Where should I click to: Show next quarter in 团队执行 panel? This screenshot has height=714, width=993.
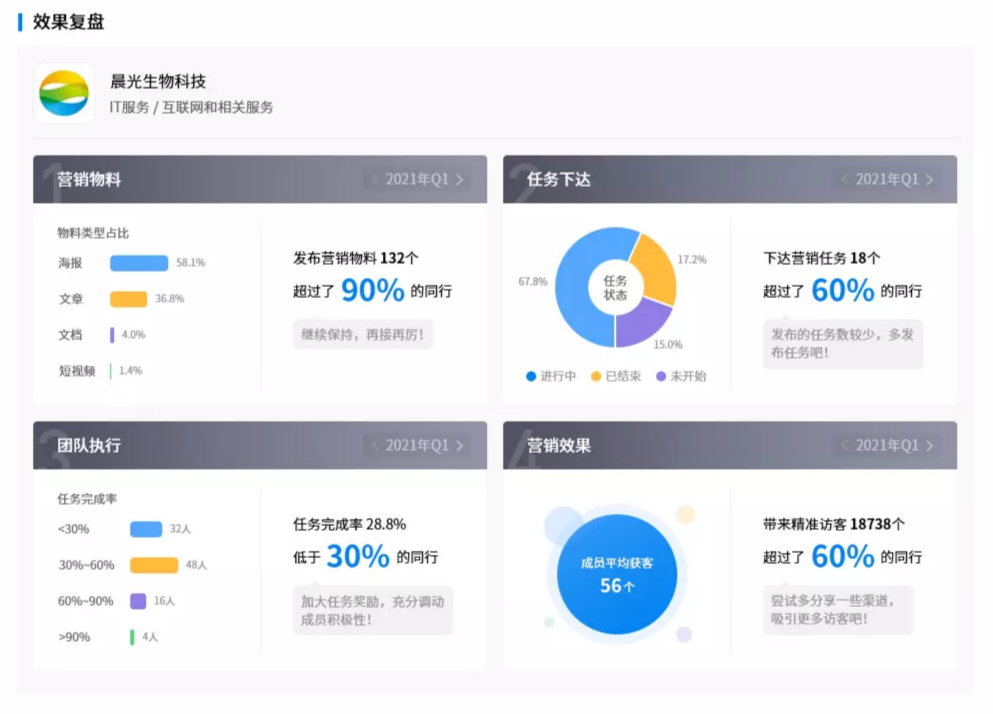459,446
